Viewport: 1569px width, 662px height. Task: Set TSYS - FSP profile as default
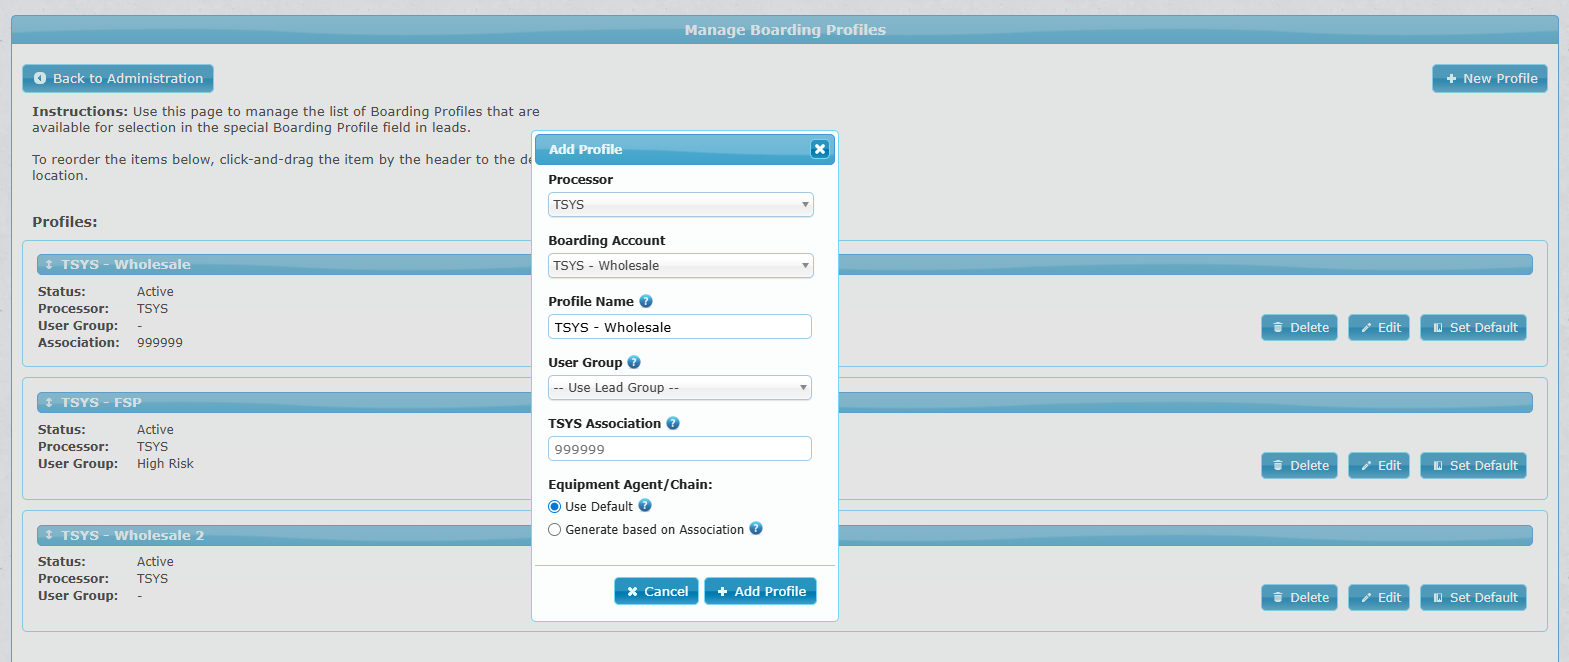1474,465
